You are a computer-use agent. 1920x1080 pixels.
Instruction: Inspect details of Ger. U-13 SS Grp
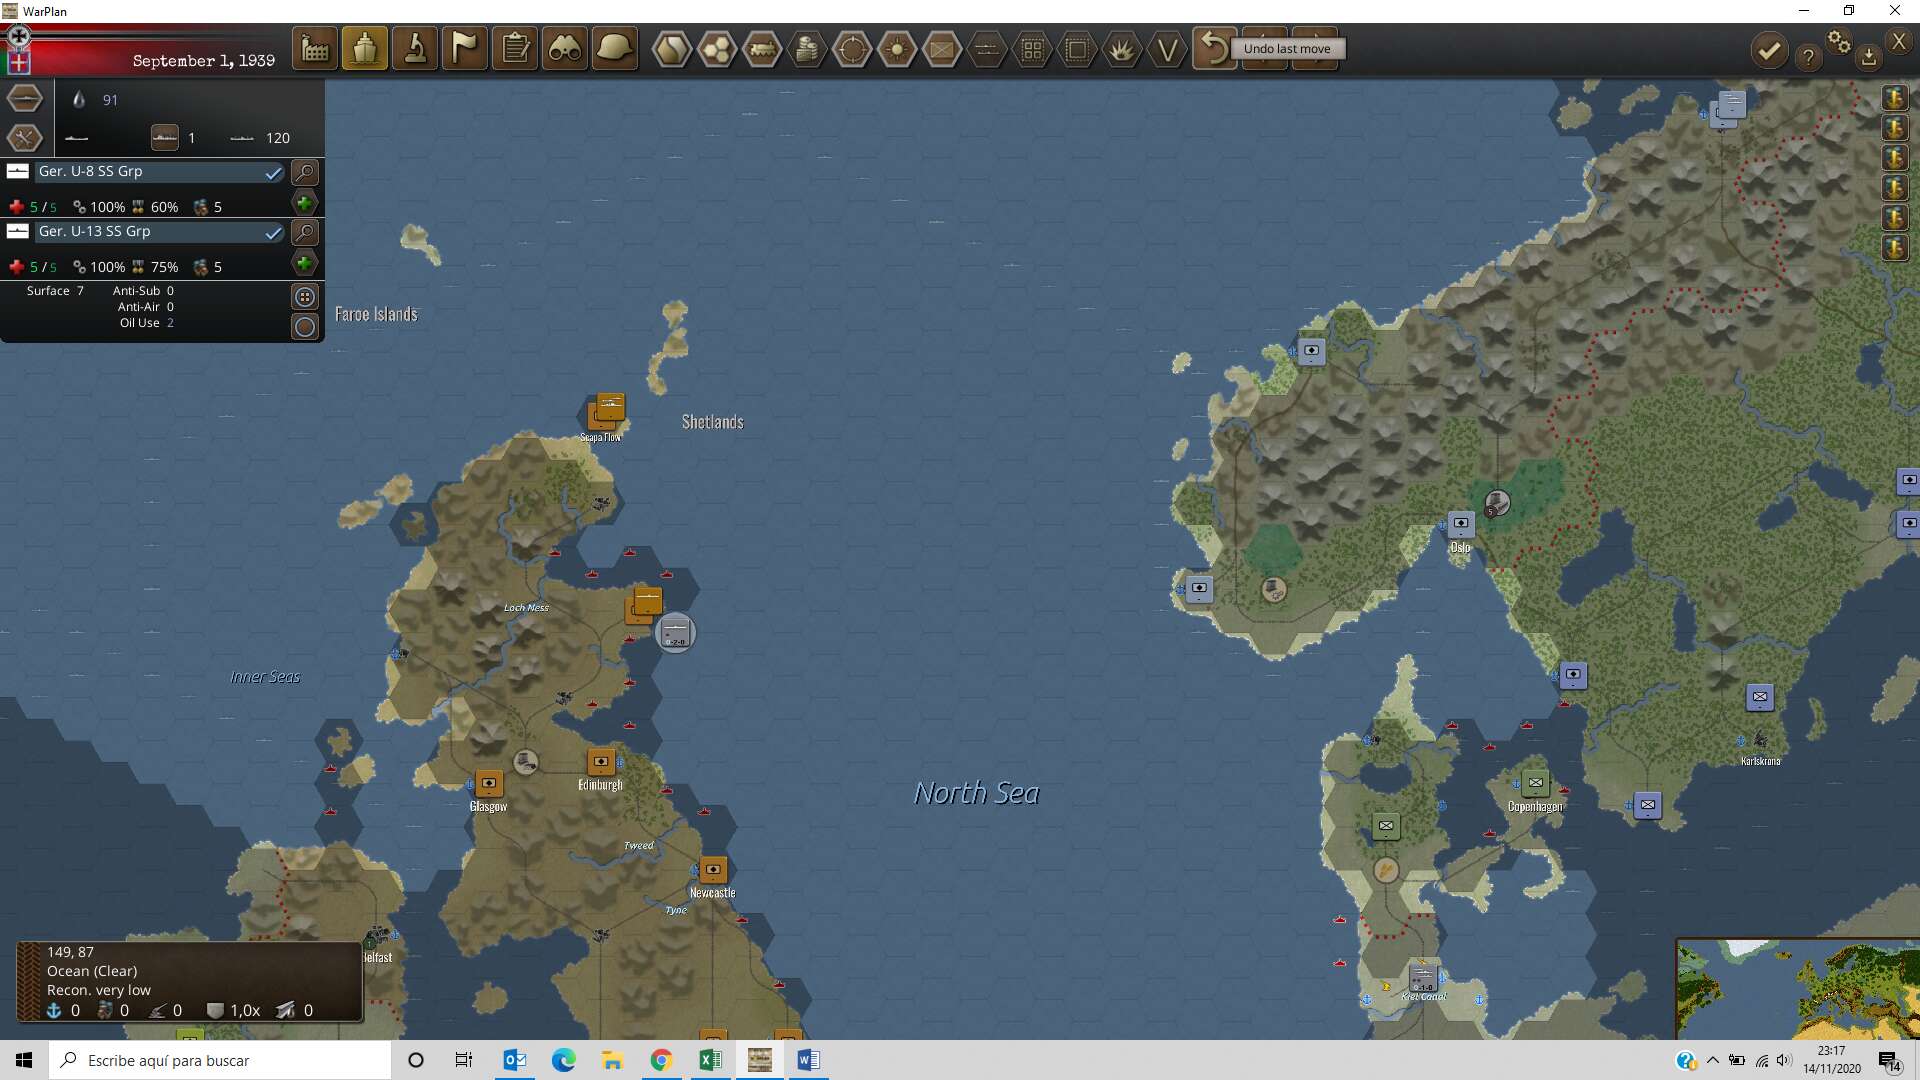coord(305,233)
